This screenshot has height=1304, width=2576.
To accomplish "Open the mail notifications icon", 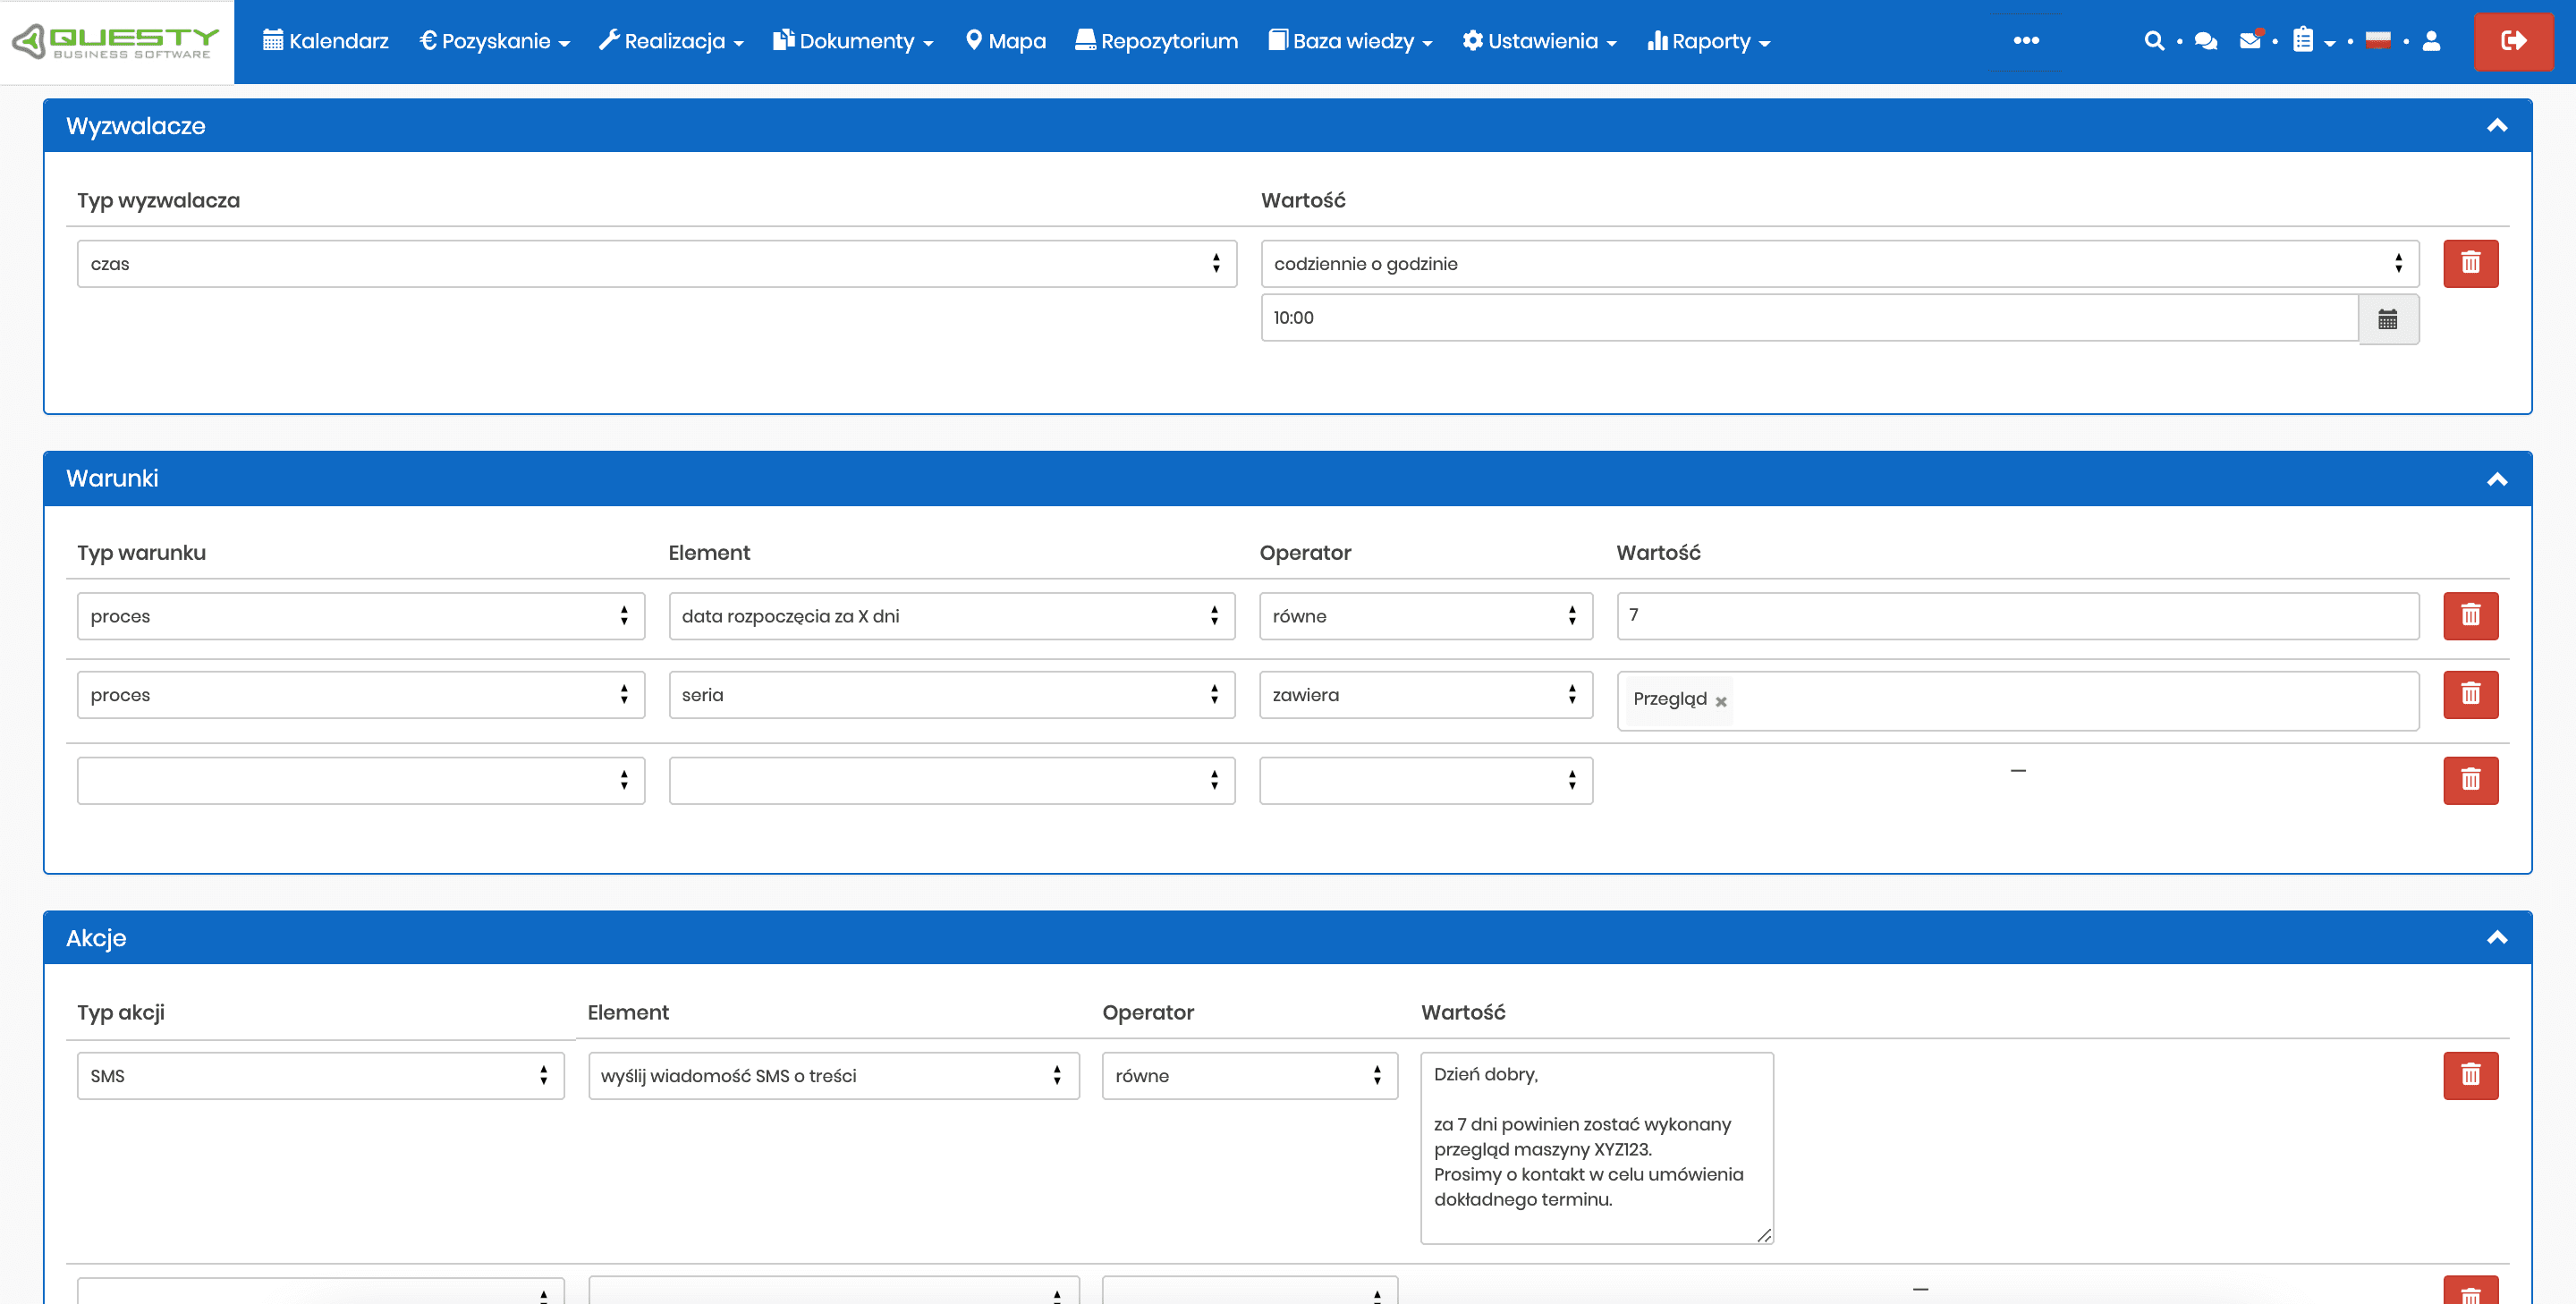I will coord(2251,40).
